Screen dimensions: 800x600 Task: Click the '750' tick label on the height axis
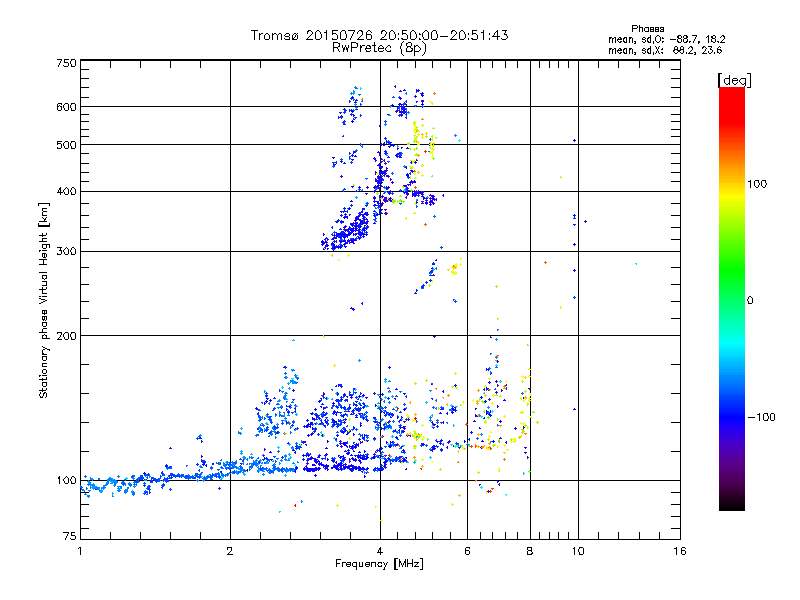[66, 63]
